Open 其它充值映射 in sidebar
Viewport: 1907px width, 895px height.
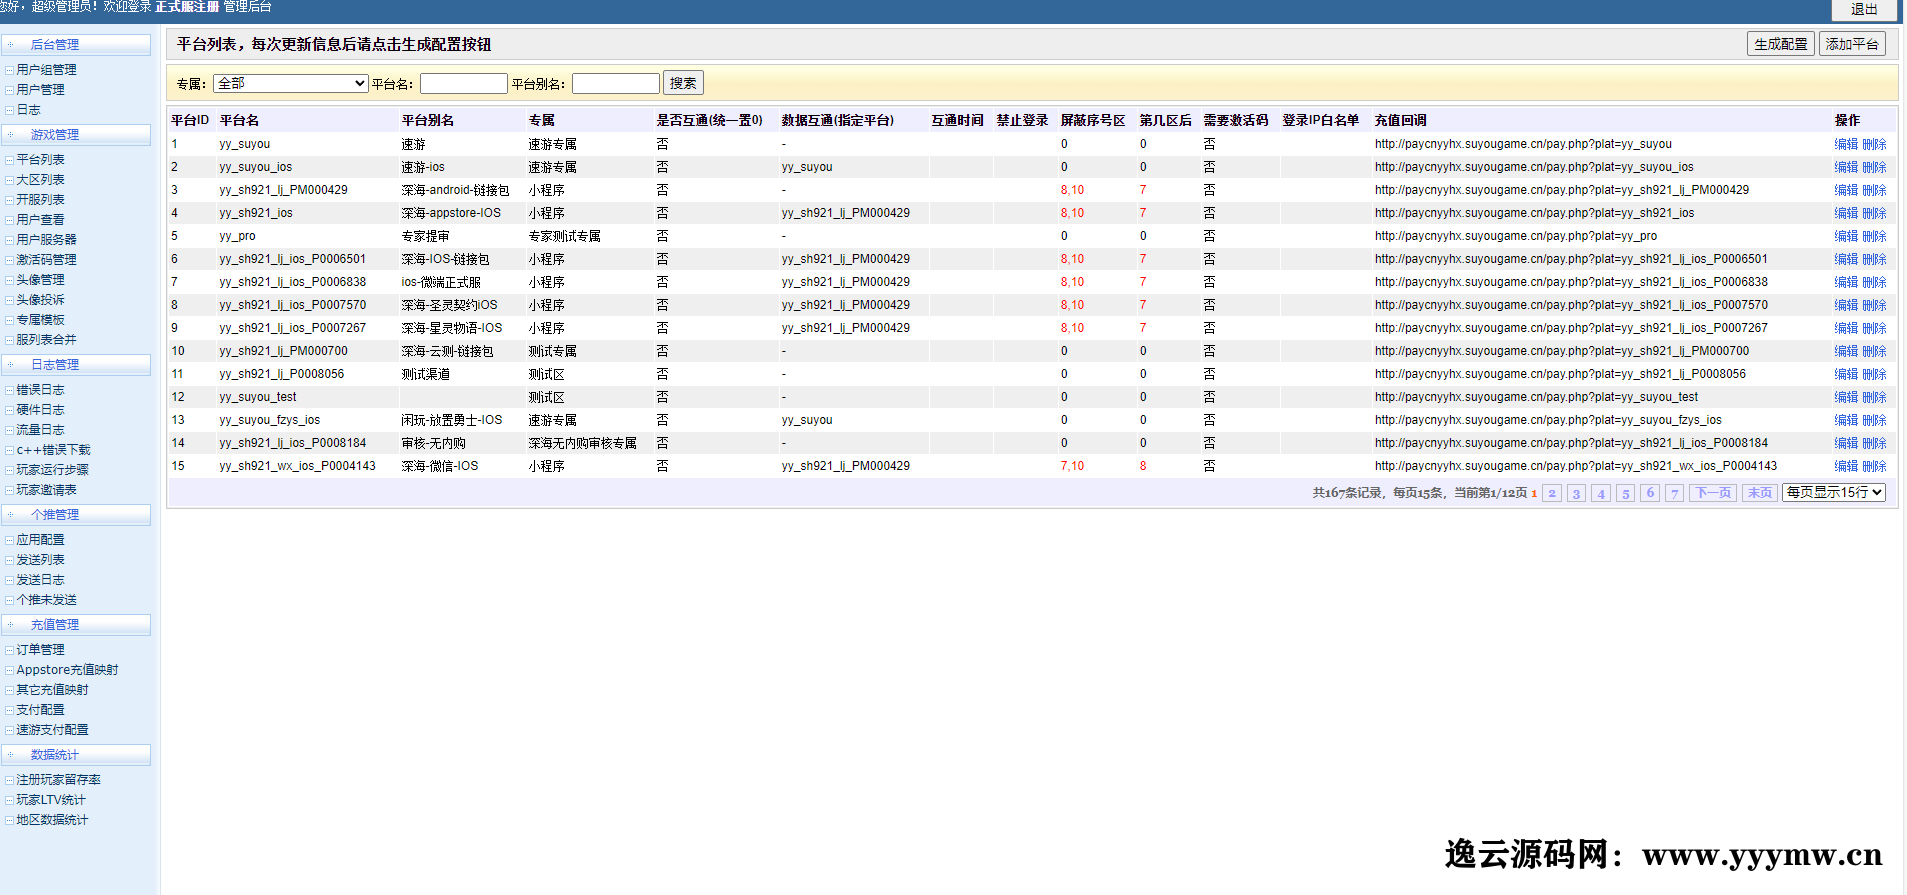pos(52,690)
